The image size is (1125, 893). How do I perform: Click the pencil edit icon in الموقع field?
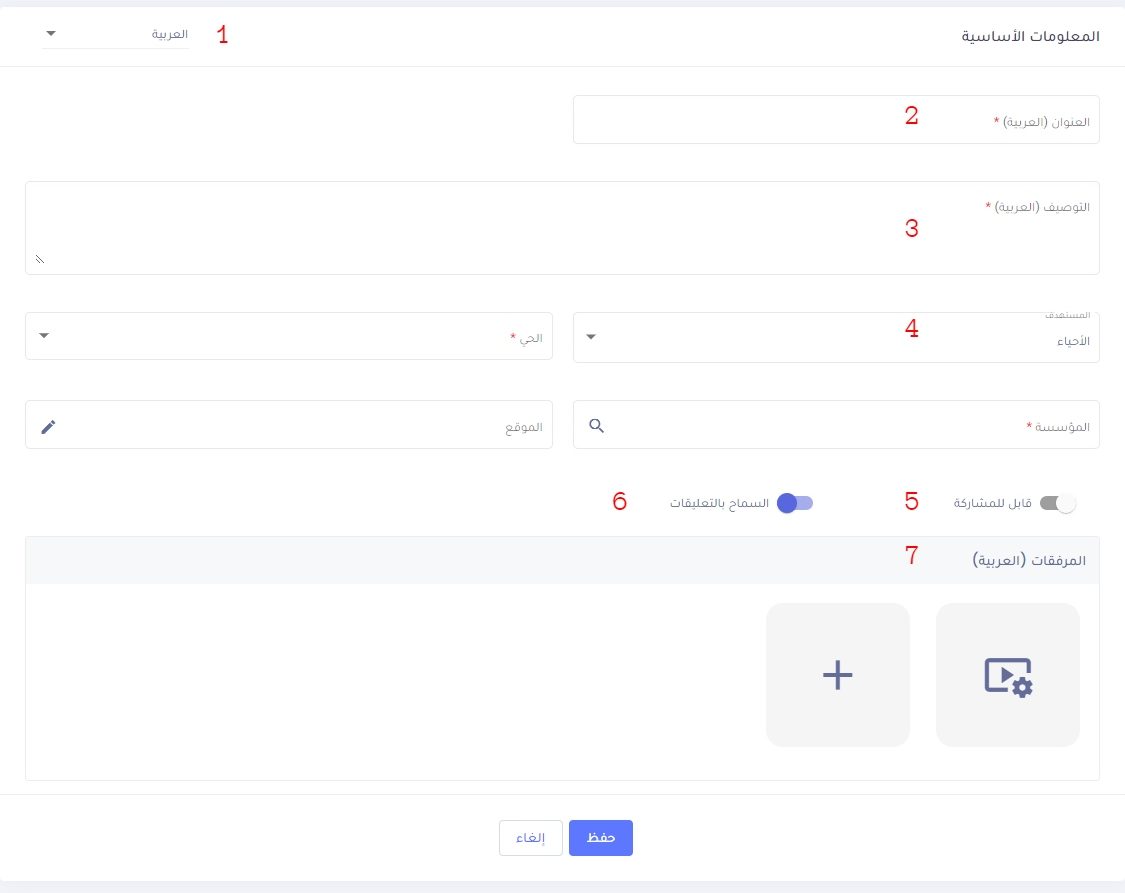(48, 427)
